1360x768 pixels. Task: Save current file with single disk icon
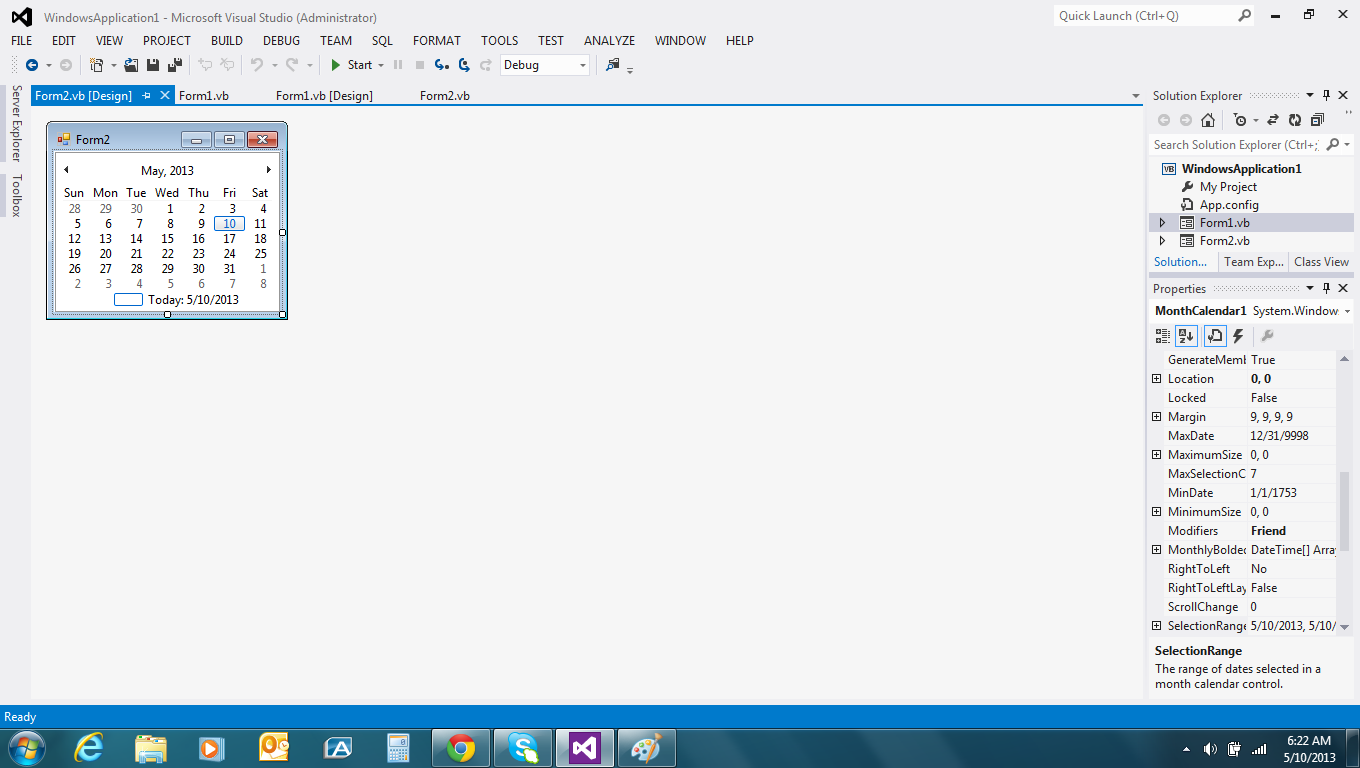[153, 65]
